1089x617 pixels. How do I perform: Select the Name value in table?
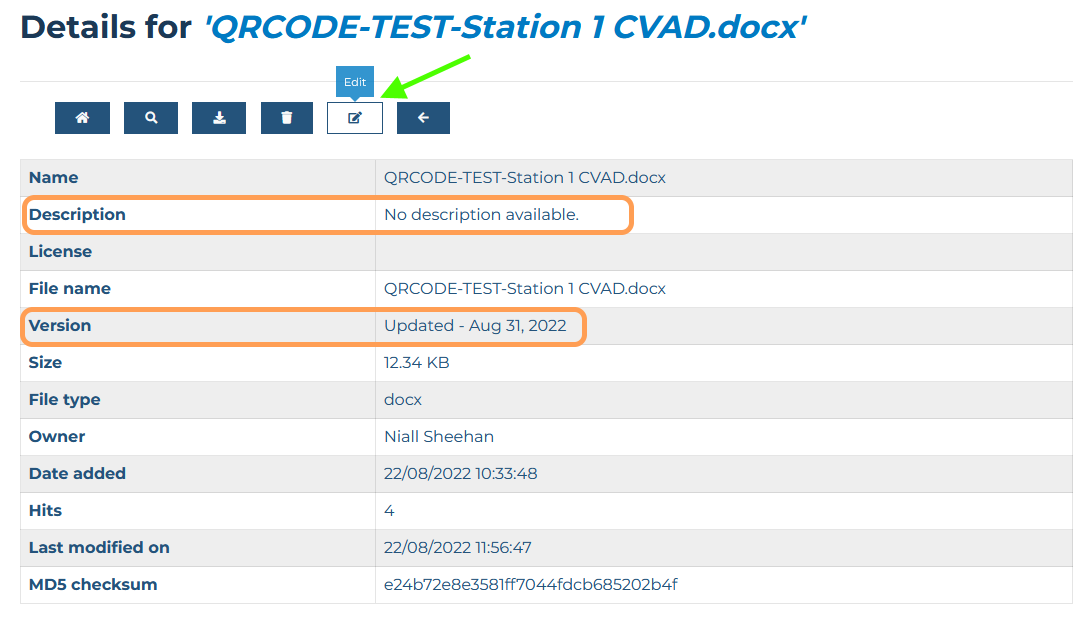[524, 178]
